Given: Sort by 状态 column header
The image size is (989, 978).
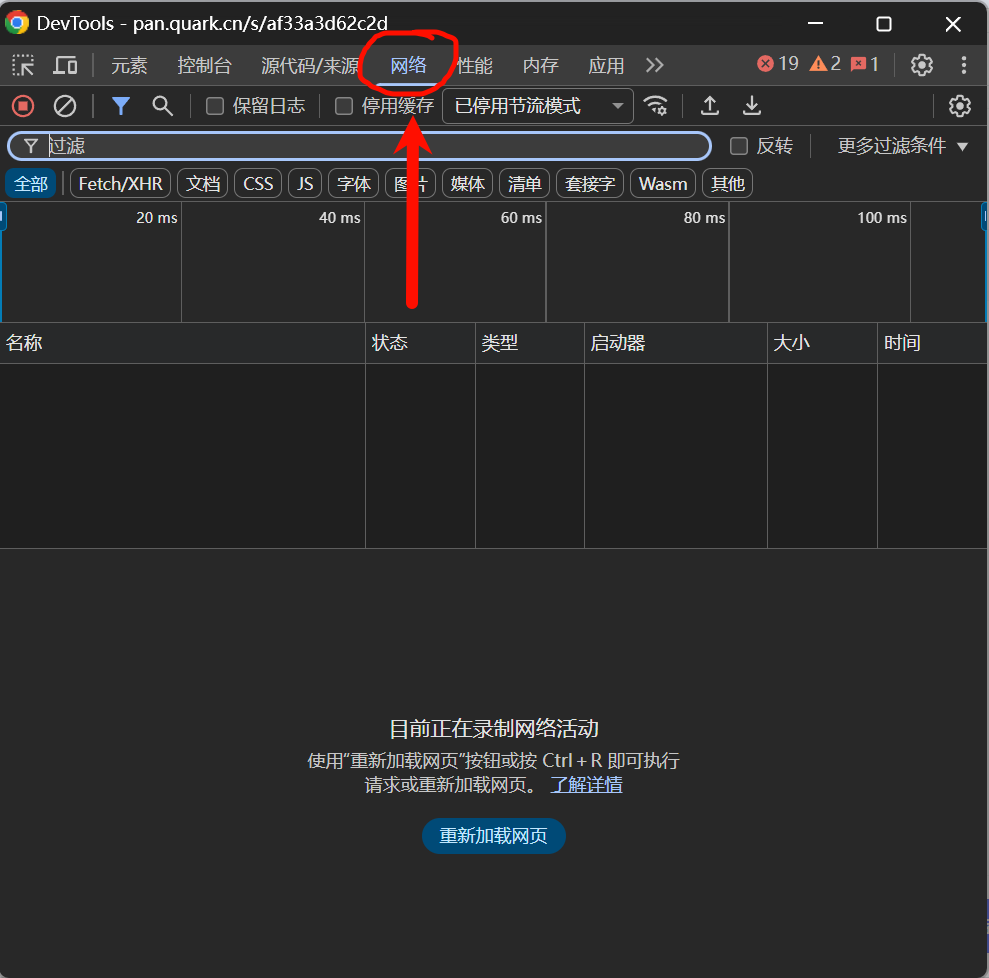Looking at the screenshot, I should point(420,343).
